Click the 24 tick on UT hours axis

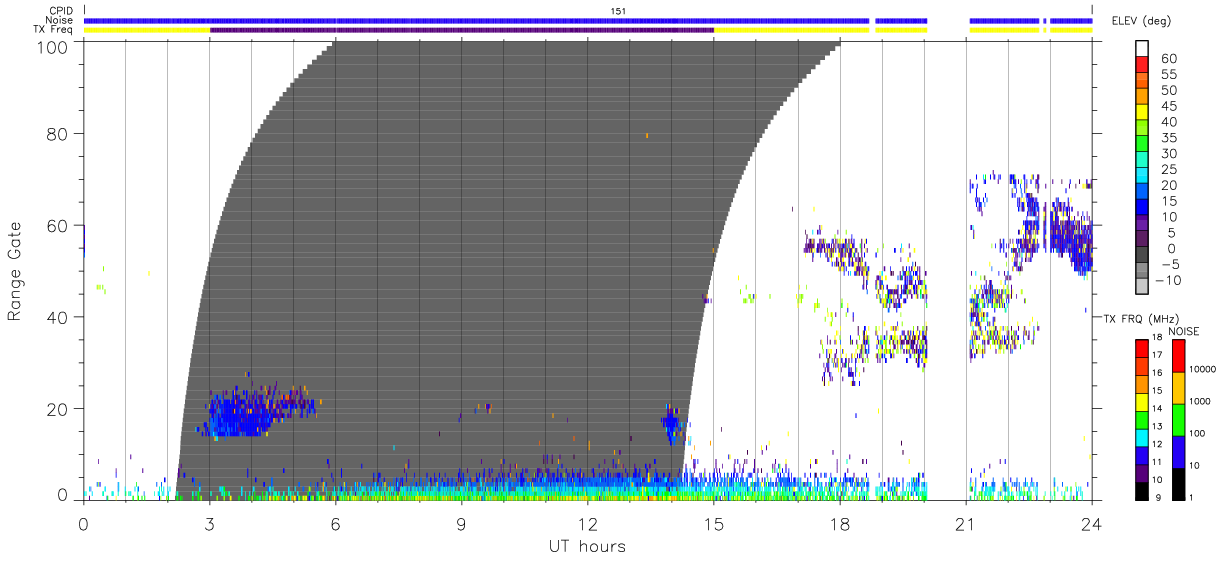1091,523
